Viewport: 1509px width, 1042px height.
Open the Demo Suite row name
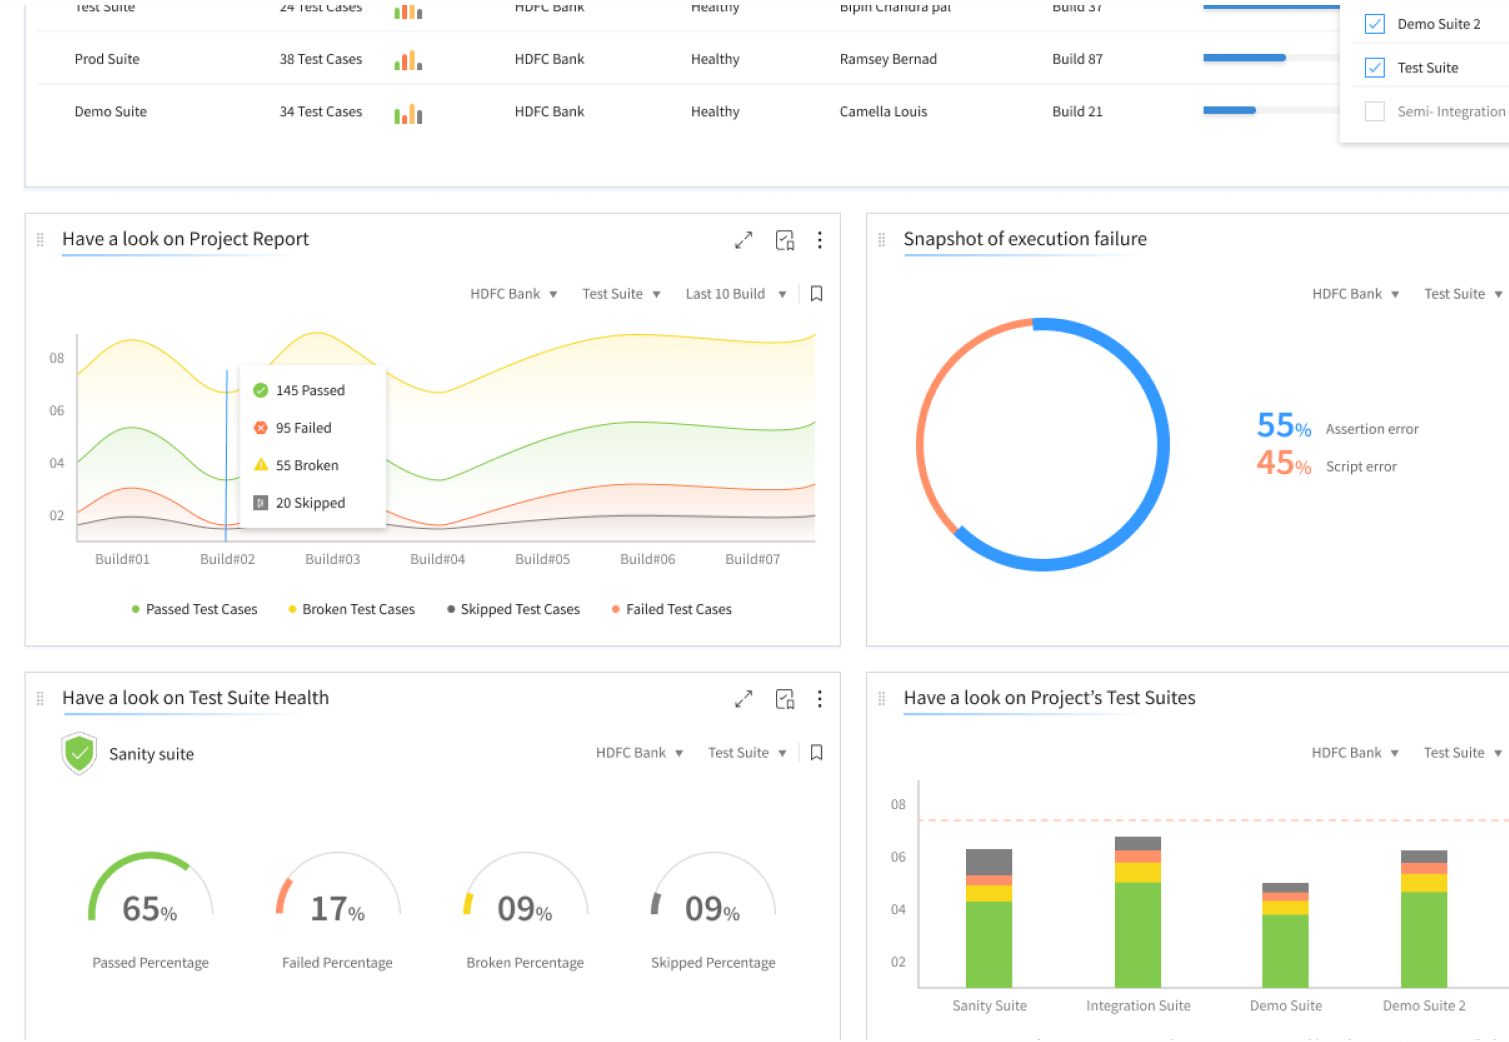click(x=111, y=112)
